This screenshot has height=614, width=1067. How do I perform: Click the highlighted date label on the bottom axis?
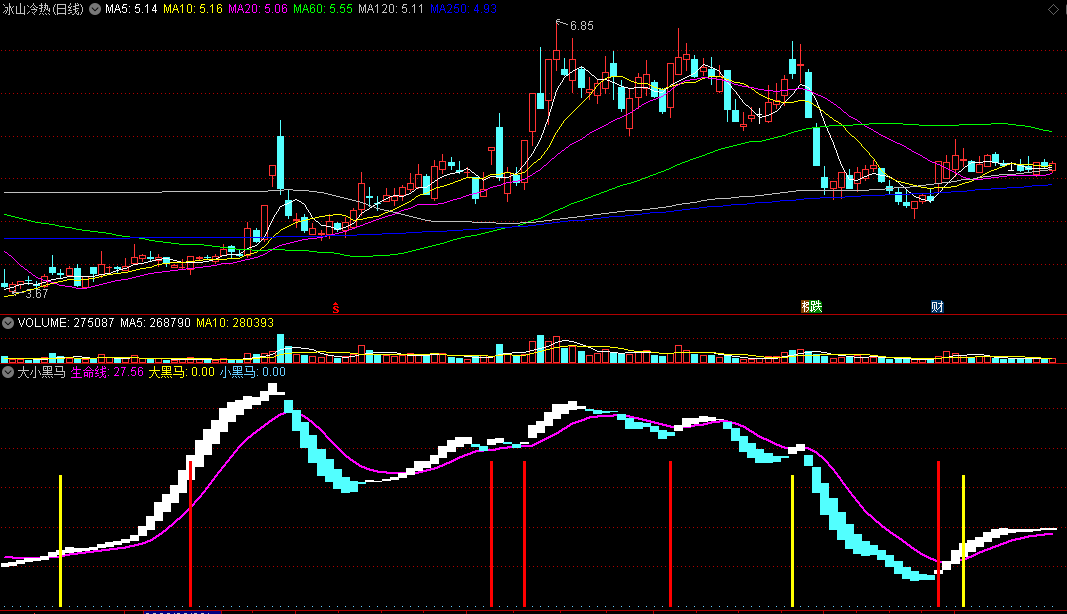click(x=182, y=612)
